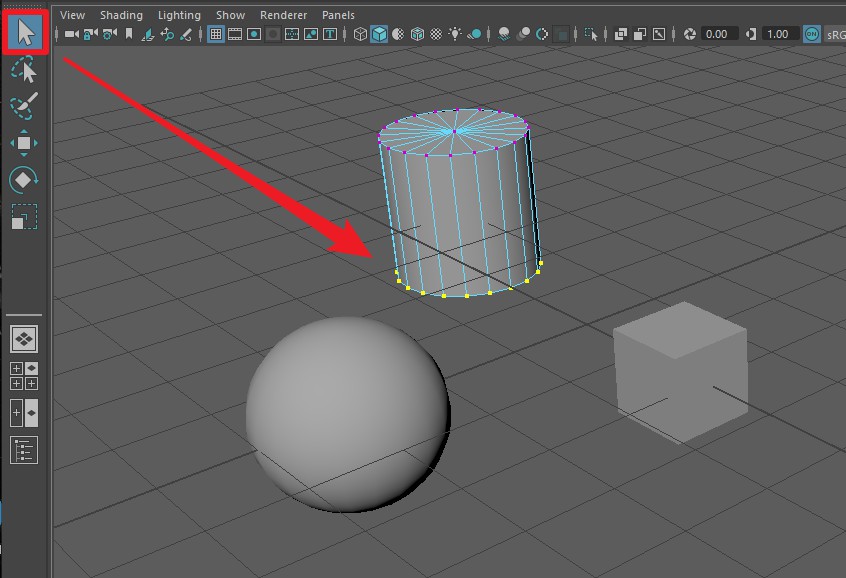Screen dimensions: 846x578
Task: Activate the Select tool arrow
Action: coord(25,32)
